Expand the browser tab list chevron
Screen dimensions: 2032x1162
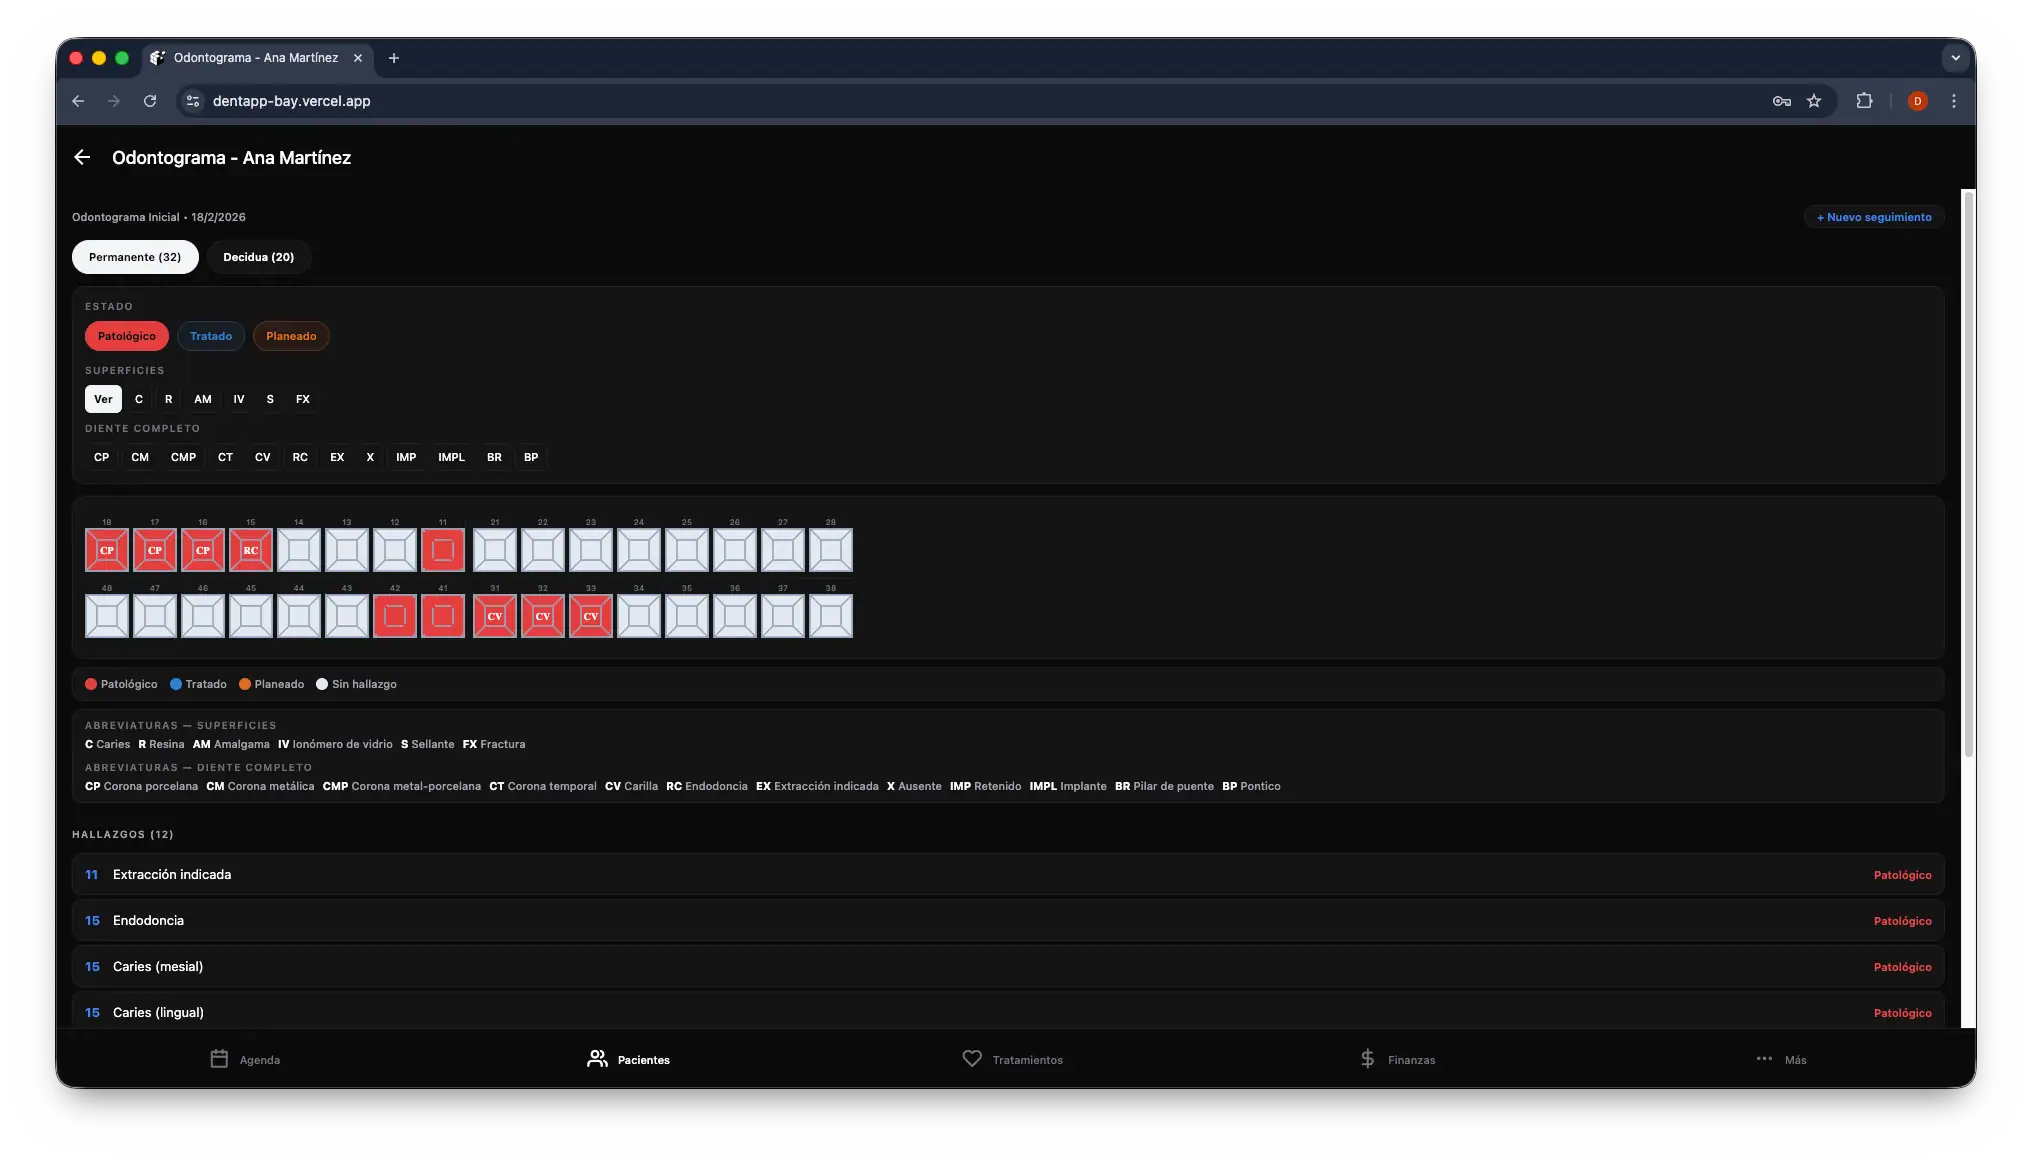[1955, 58]
